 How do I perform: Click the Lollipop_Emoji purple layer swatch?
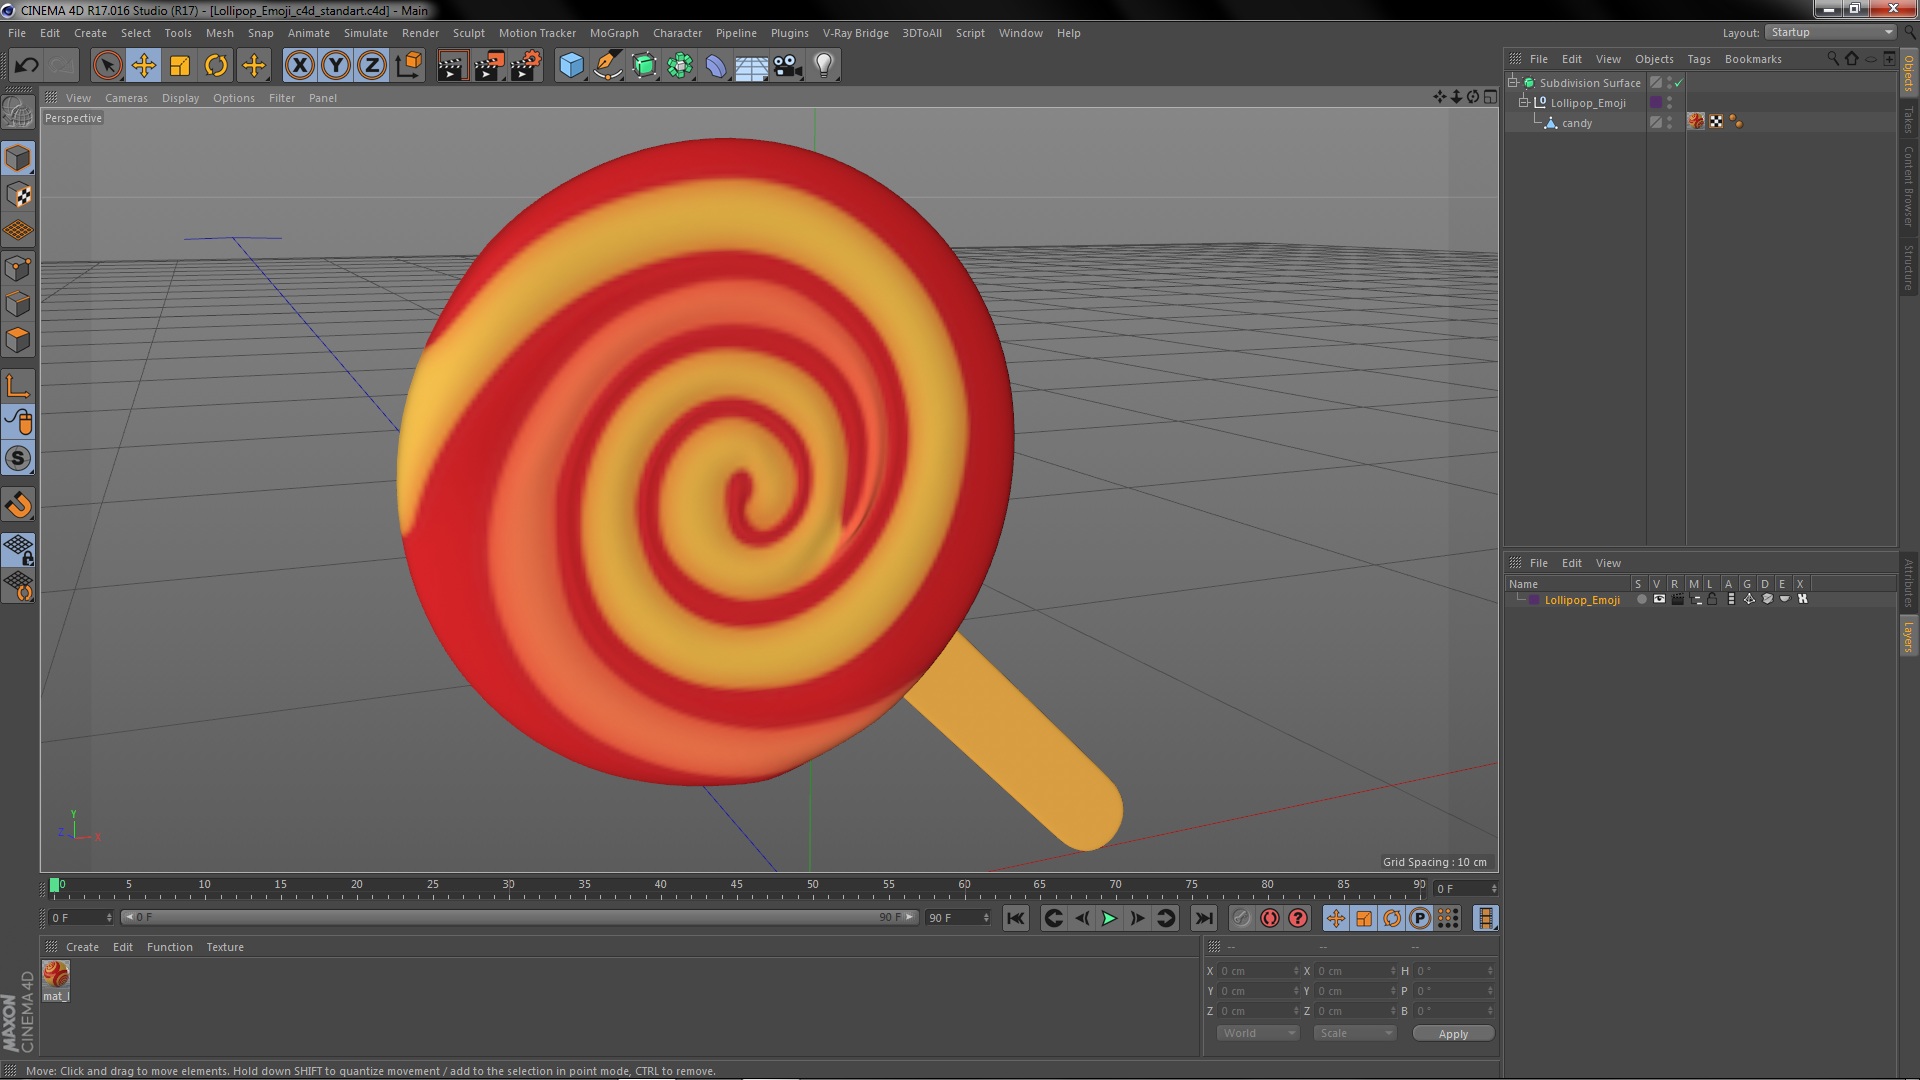tap(1656, 103)
